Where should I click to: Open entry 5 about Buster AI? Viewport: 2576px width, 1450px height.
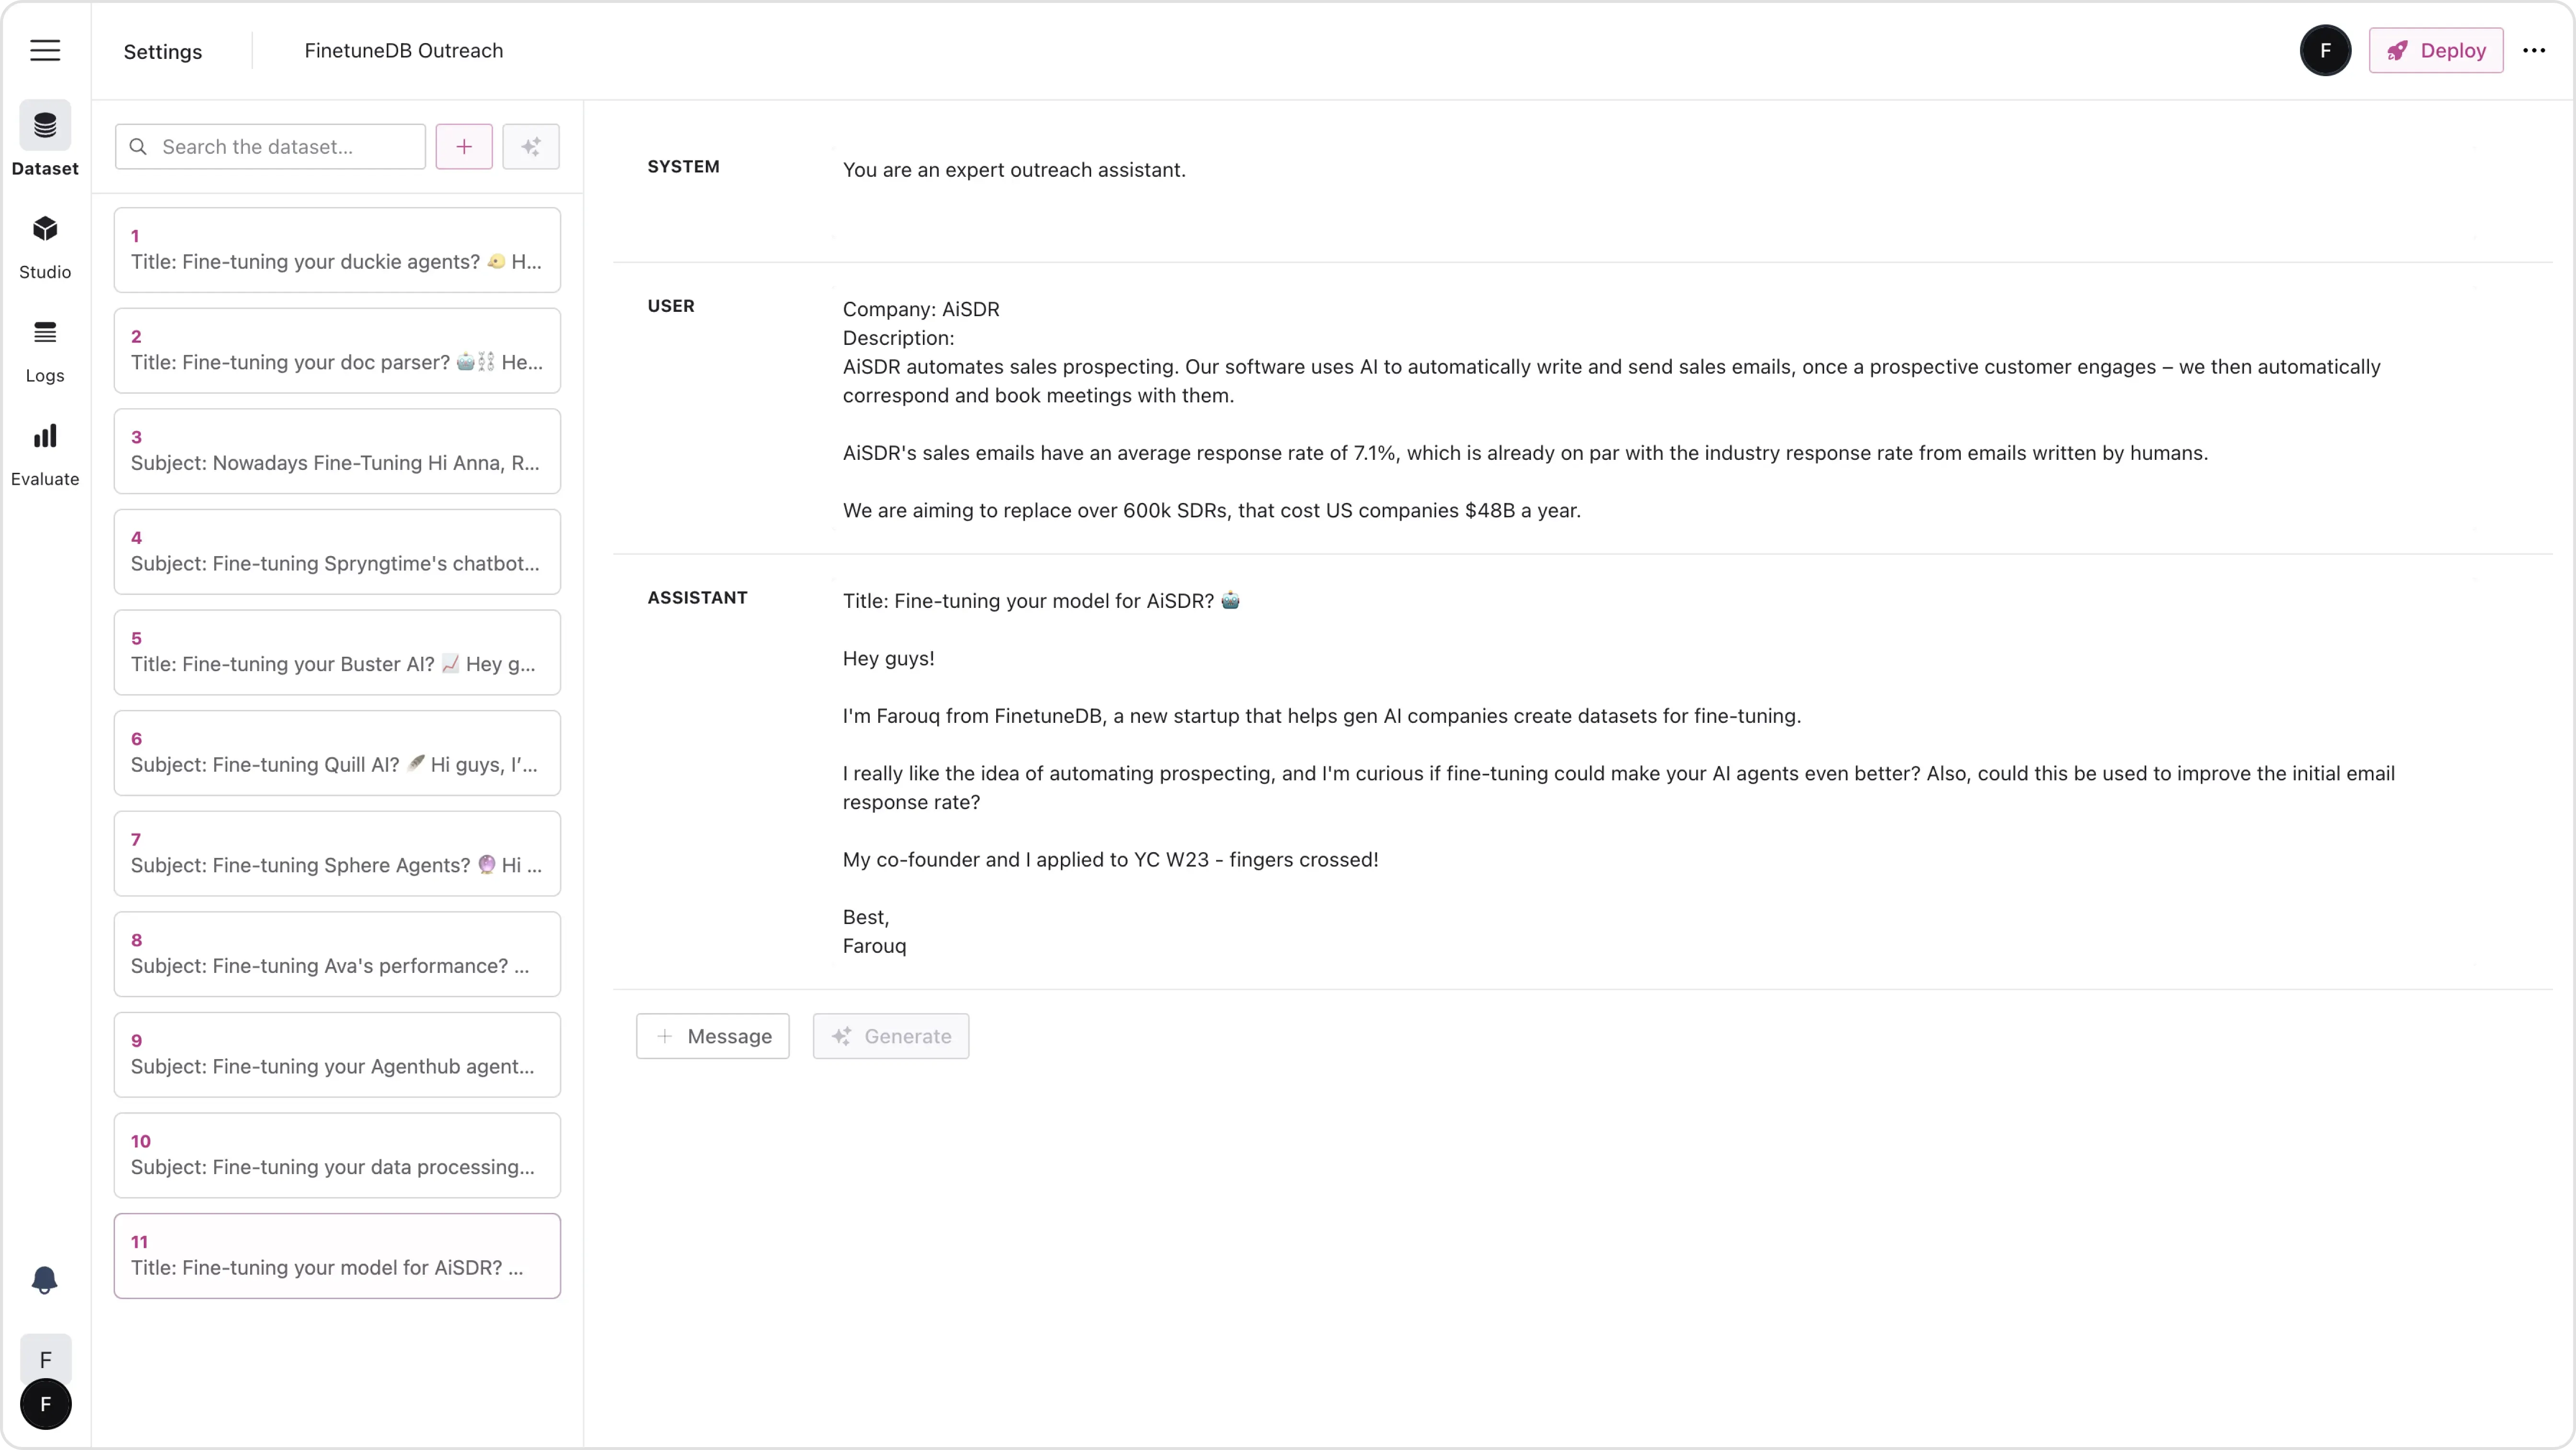point(338,652)
